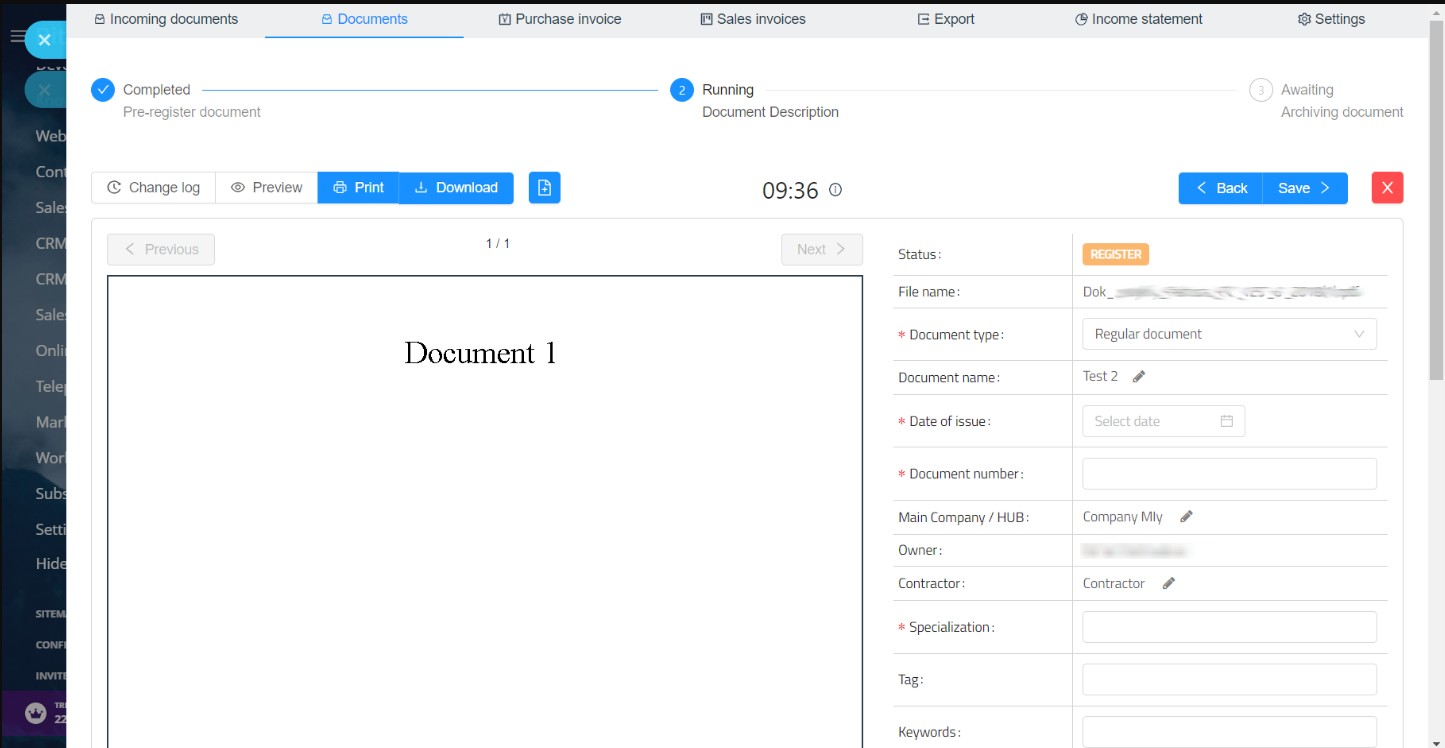
Task: Click the blue add file icon button
Action: tap(544, 188)
